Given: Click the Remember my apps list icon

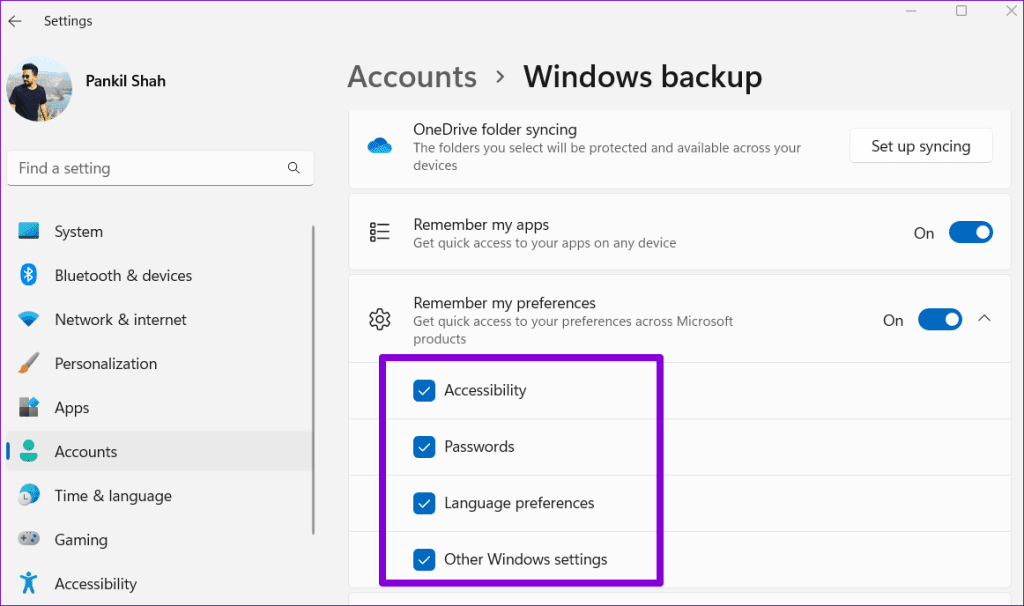Looking at the screenshot, I should pyautogui.click(x=379, y=232).
